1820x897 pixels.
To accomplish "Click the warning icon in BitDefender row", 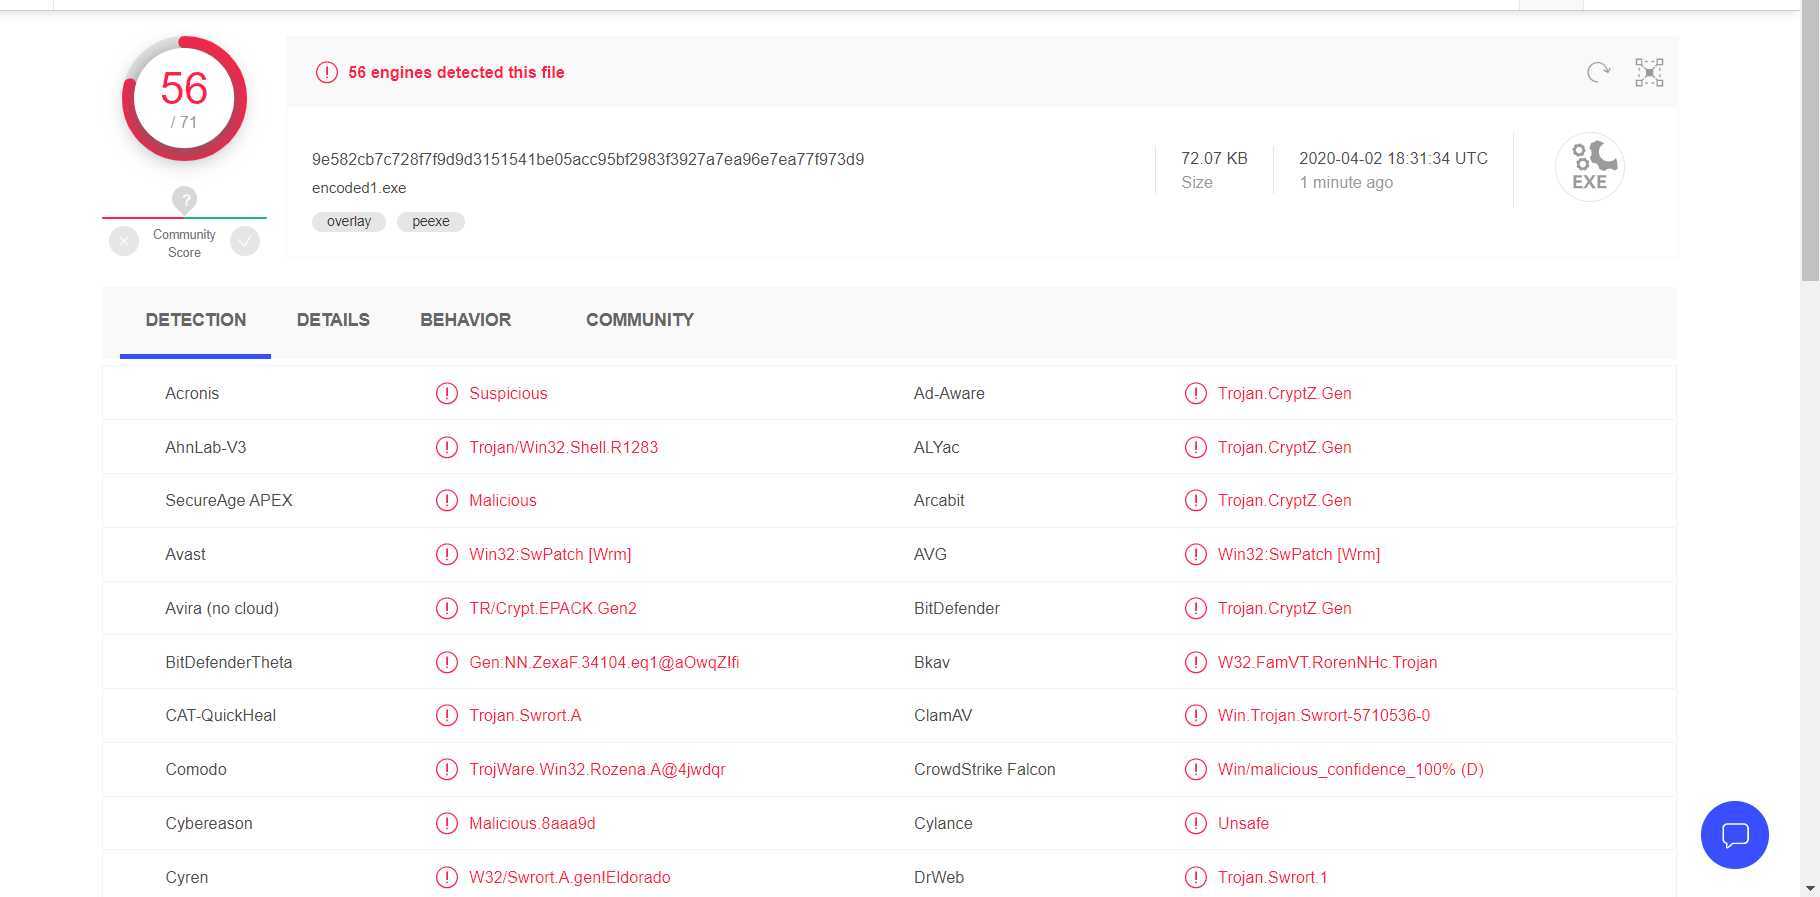I will (1195, 608).
